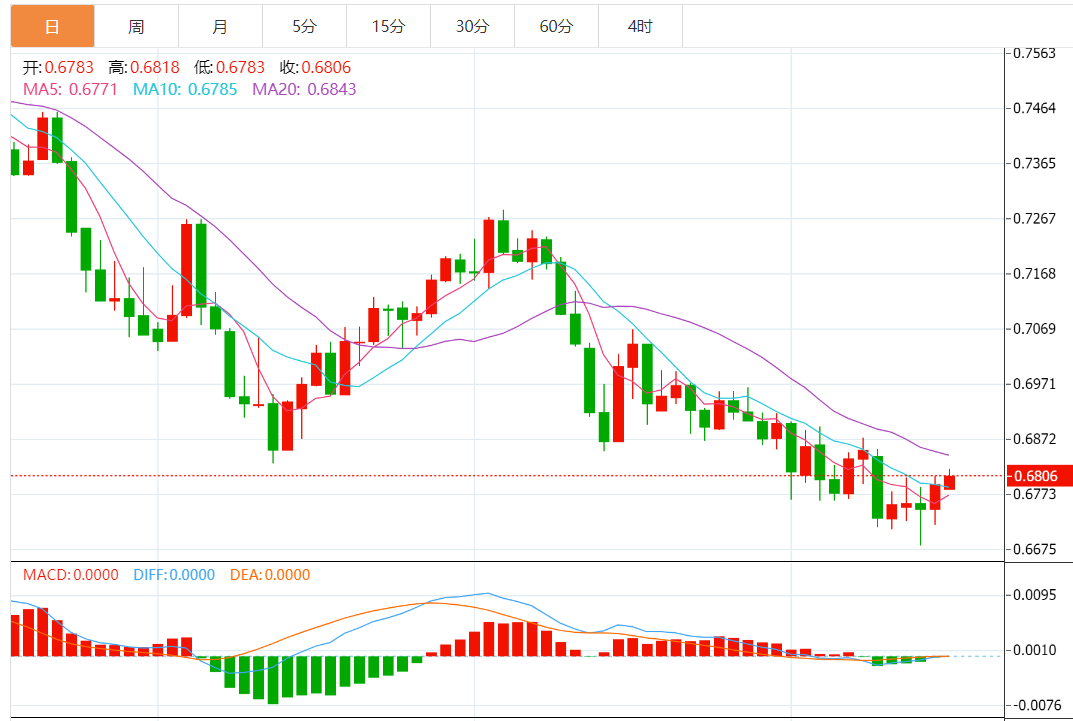Image resolution: width=1073 pixels, height=721 pixels.
Task: Click the MA5: 0.6771 indicator label
Action: pos(70,89)
